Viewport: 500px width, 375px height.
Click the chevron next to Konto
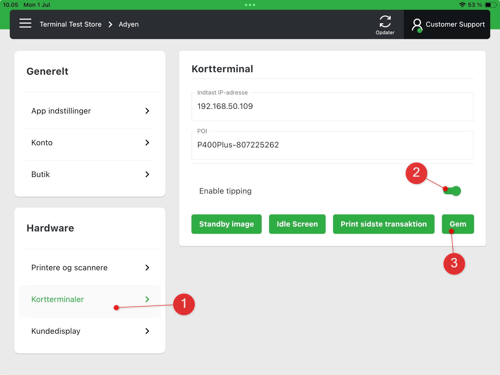click(x=147, y=142)
